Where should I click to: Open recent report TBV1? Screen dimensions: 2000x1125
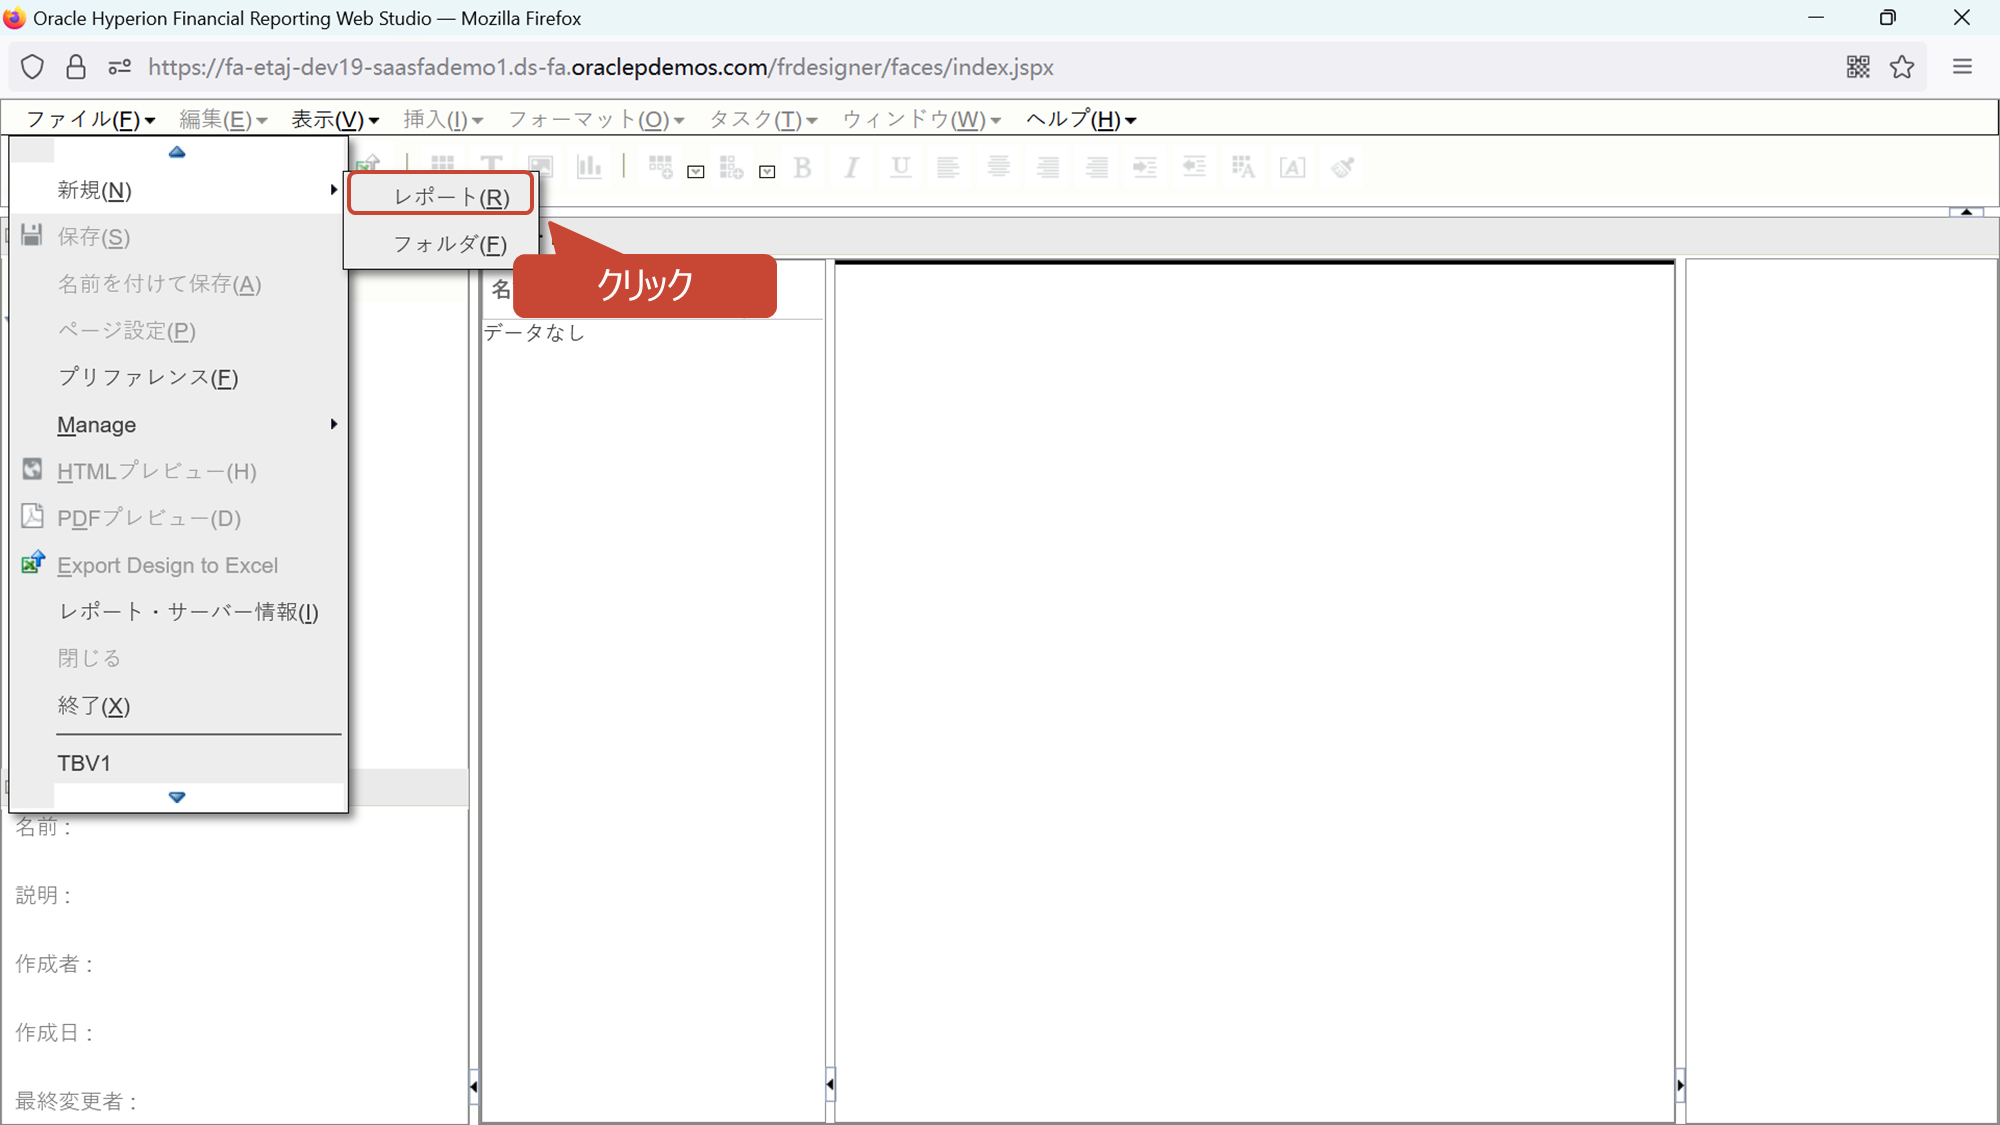coord(84,763)
